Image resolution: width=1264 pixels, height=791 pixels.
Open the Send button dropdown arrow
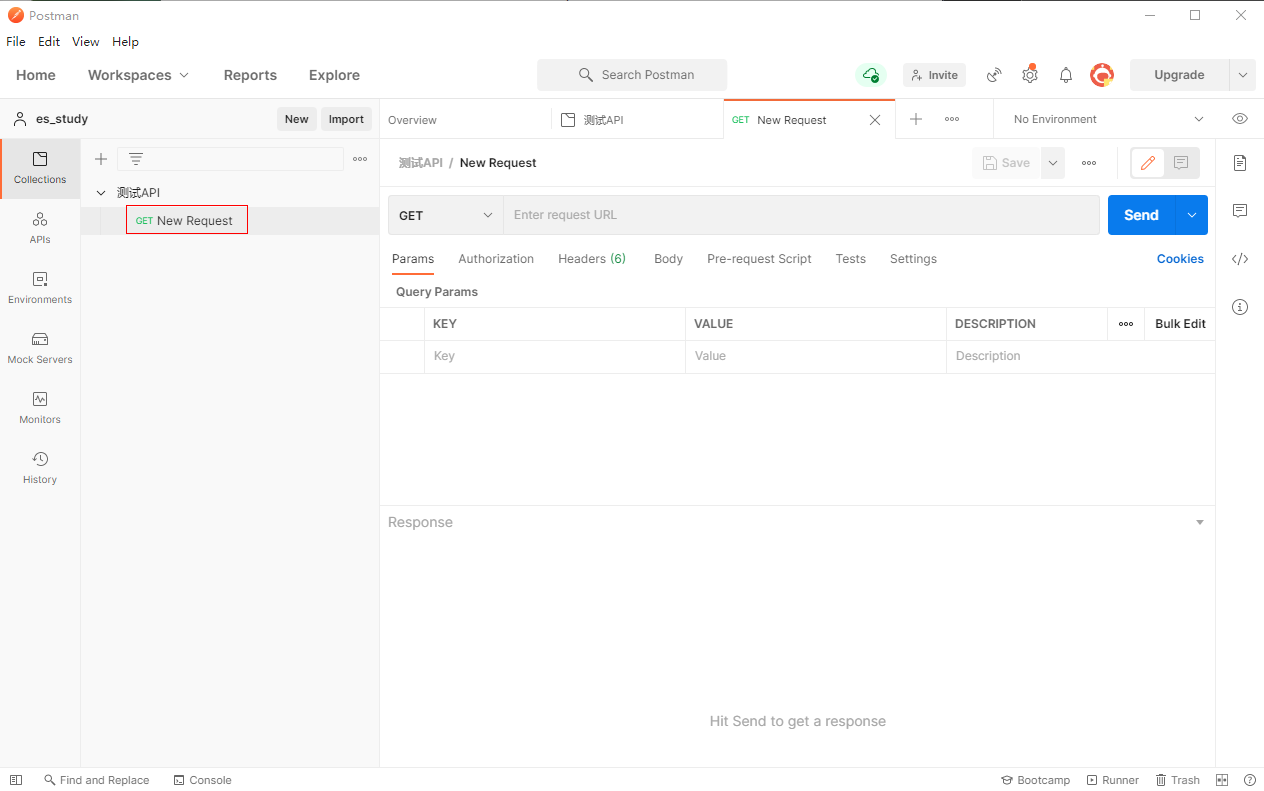(x=1192, y=215)
